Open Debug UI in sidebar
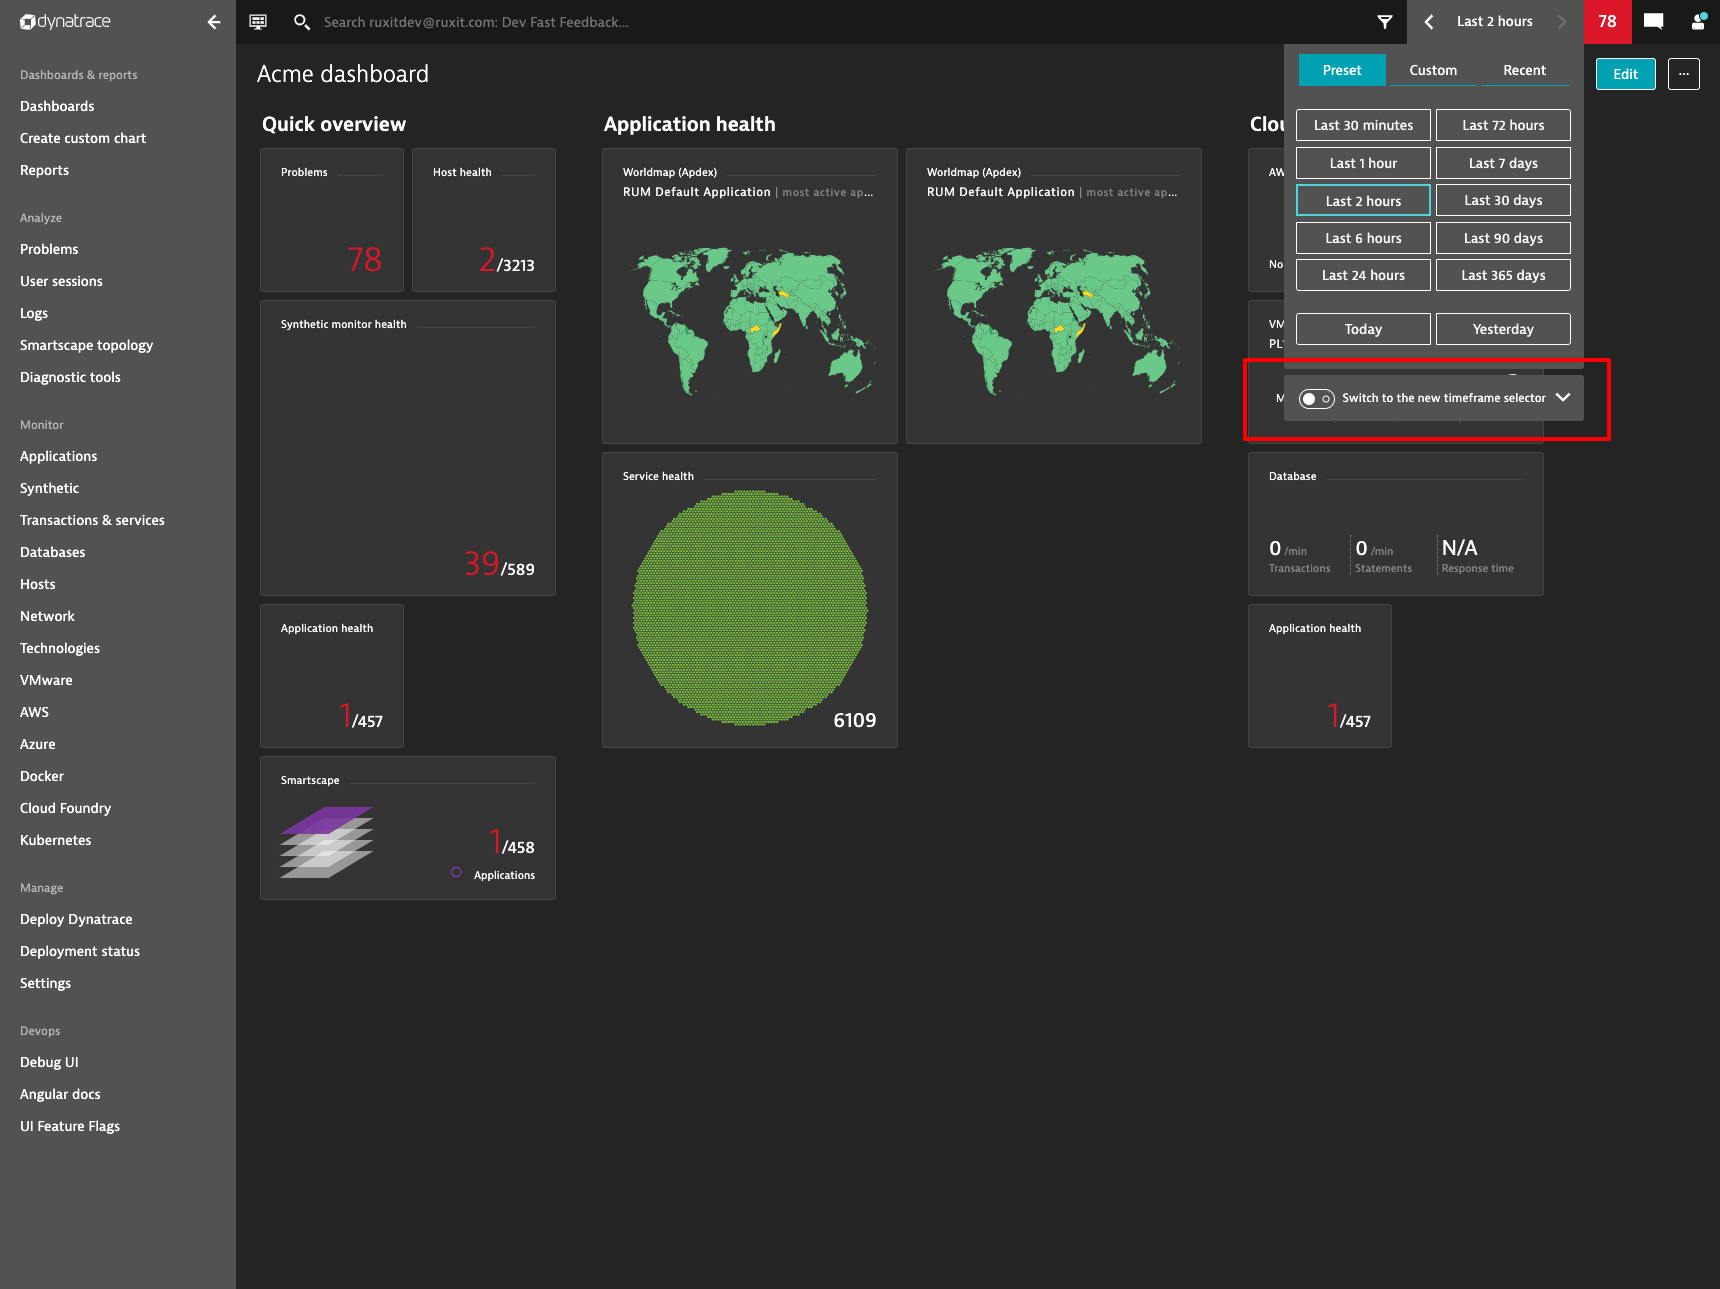 coord(49,1062)
